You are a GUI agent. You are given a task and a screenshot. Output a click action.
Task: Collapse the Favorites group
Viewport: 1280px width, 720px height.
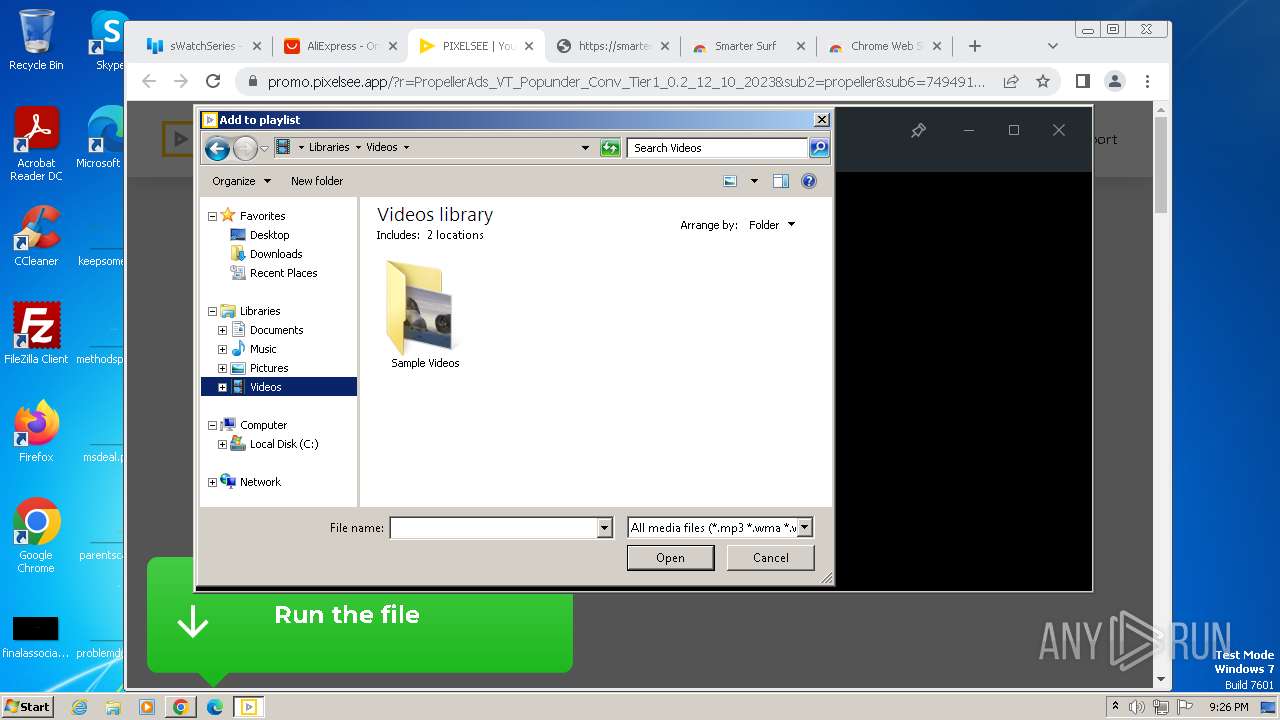pos(212,216)
